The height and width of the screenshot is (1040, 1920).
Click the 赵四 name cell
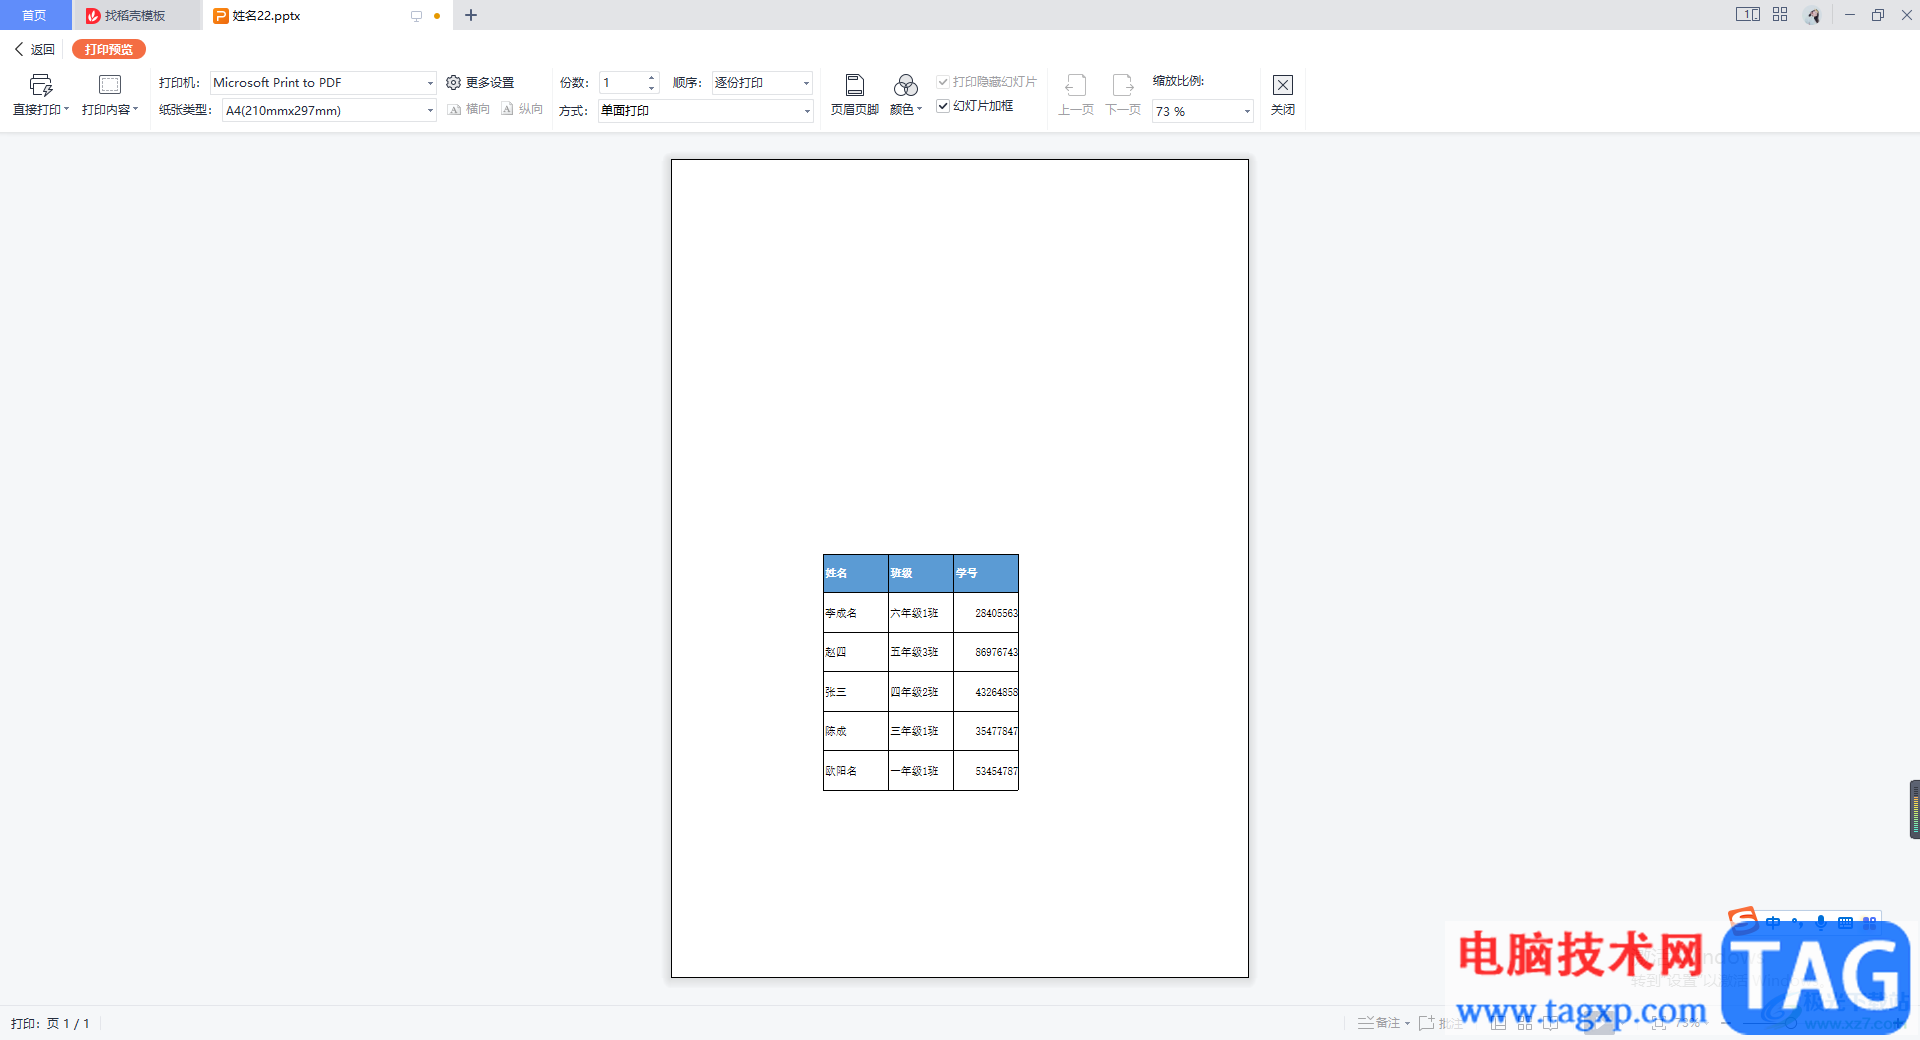[x=856, y=652]
